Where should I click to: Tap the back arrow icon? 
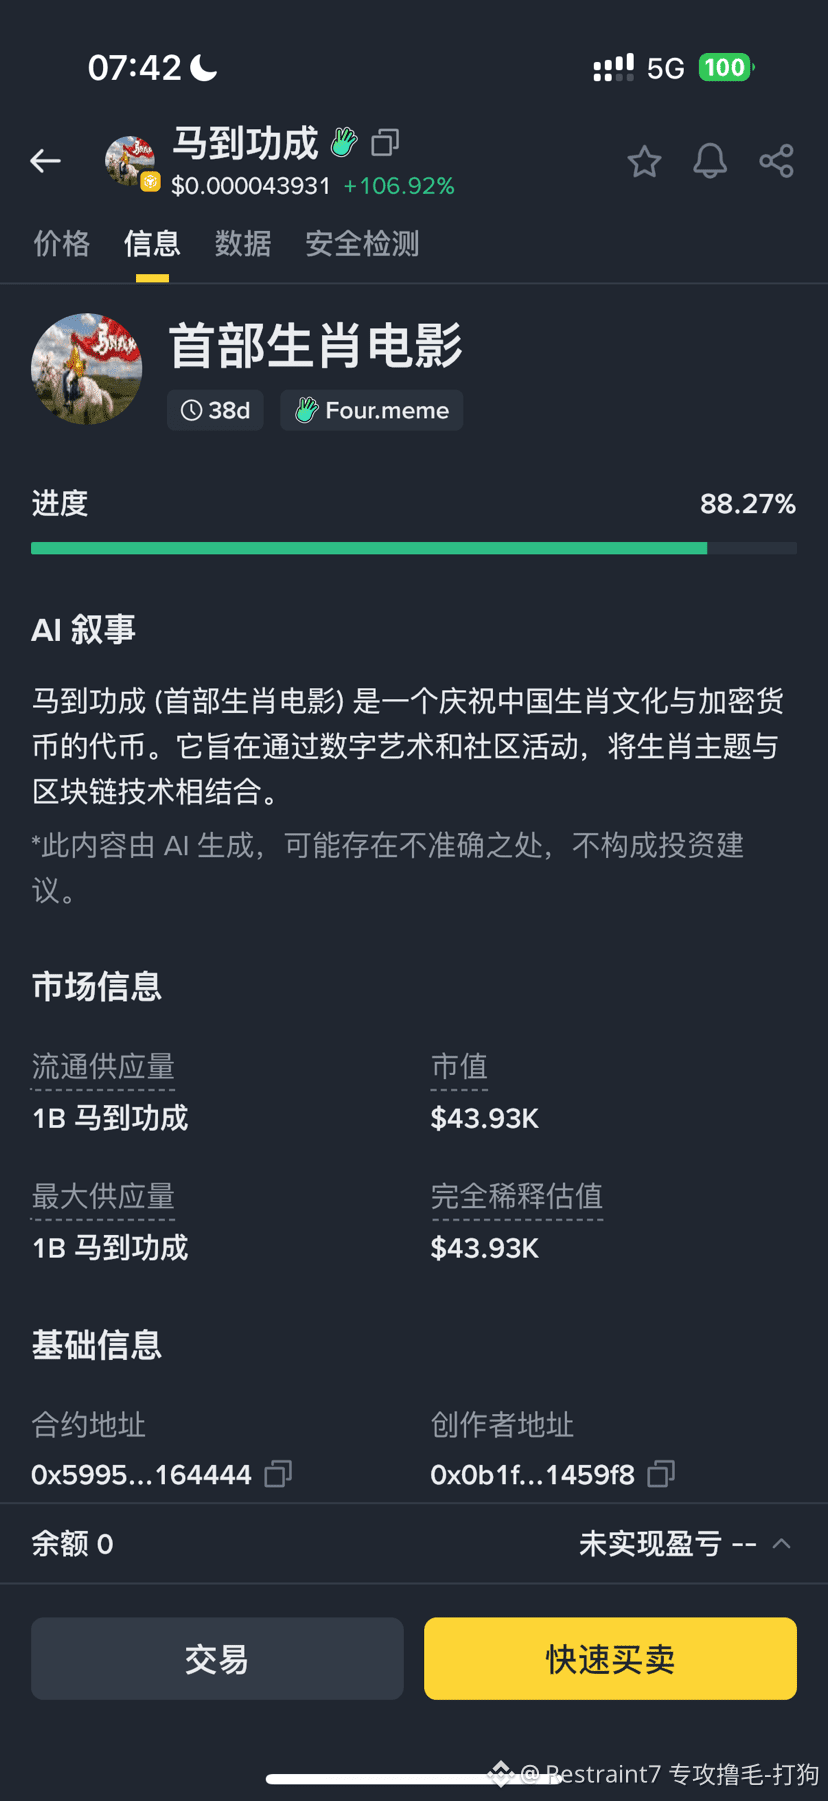click(45, 161)
